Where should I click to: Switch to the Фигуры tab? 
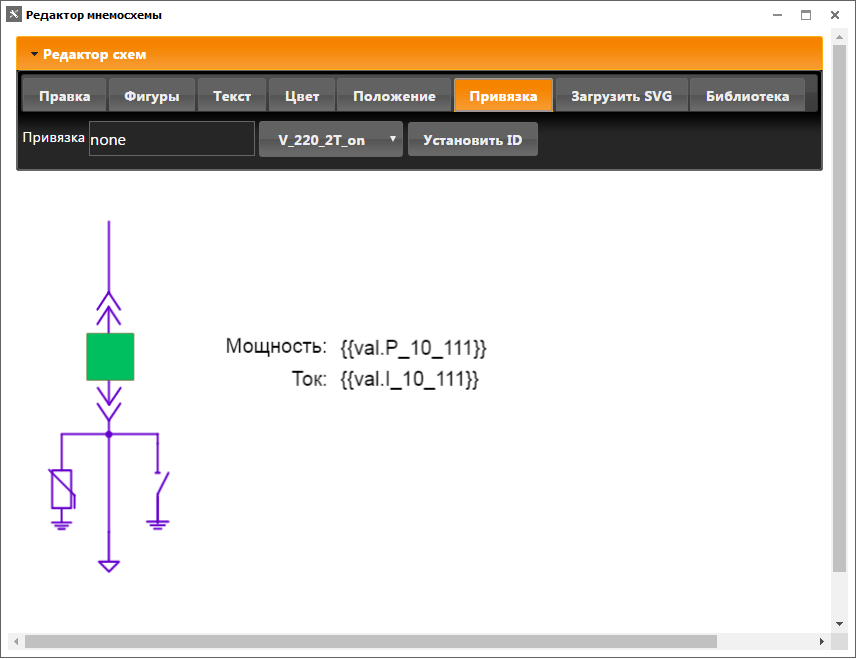coord(151,95)
